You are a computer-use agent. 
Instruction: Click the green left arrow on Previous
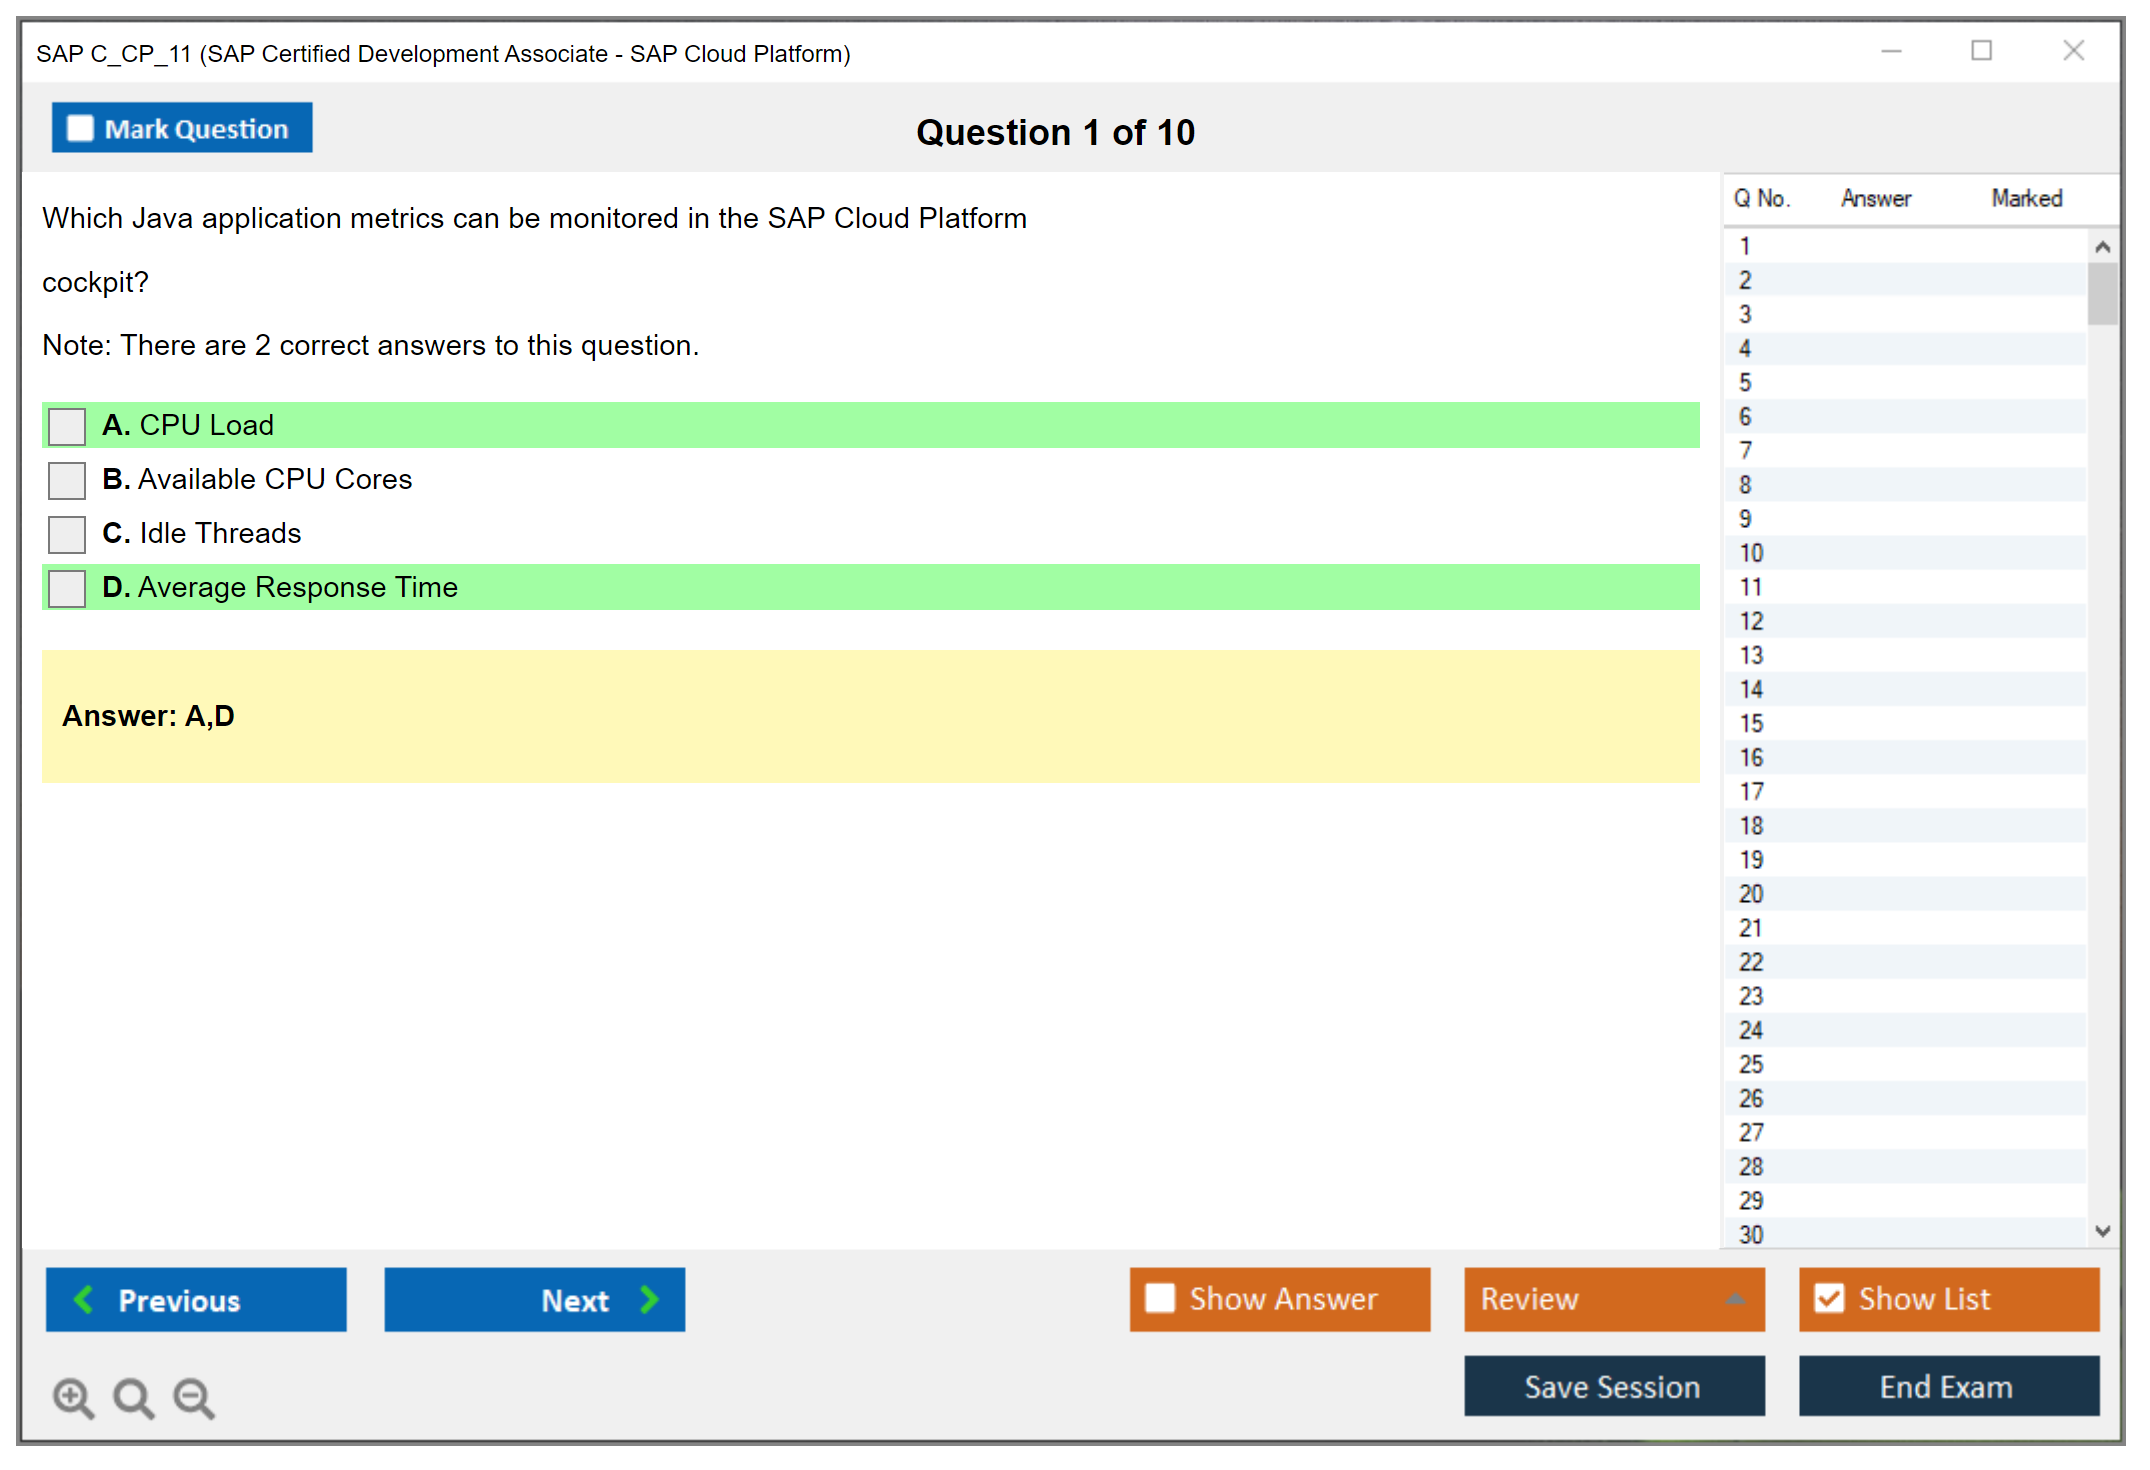pos(84,1299)
